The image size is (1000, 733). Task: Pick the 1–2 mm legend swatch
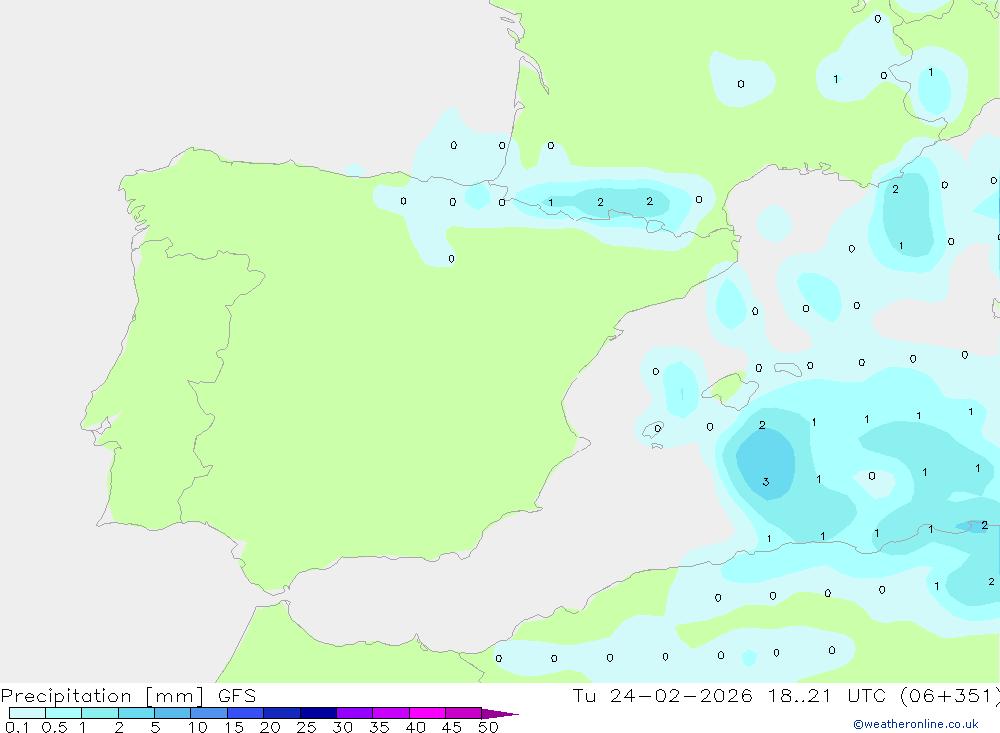[100, 713]
